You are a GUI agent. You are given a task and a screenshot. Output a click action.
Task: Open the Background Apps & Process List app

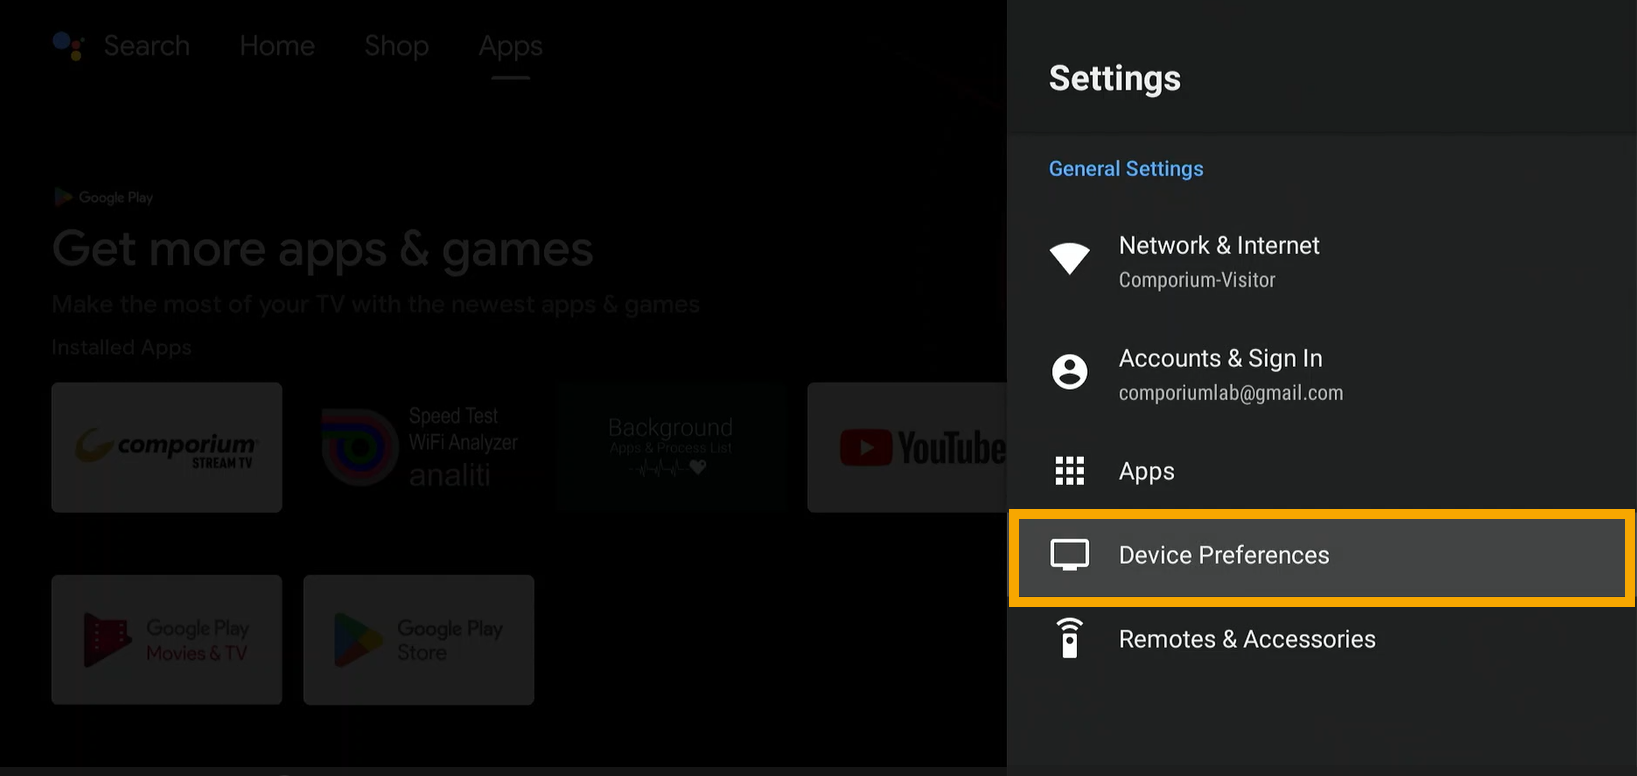pyautogui.click(x=671, y=447)
